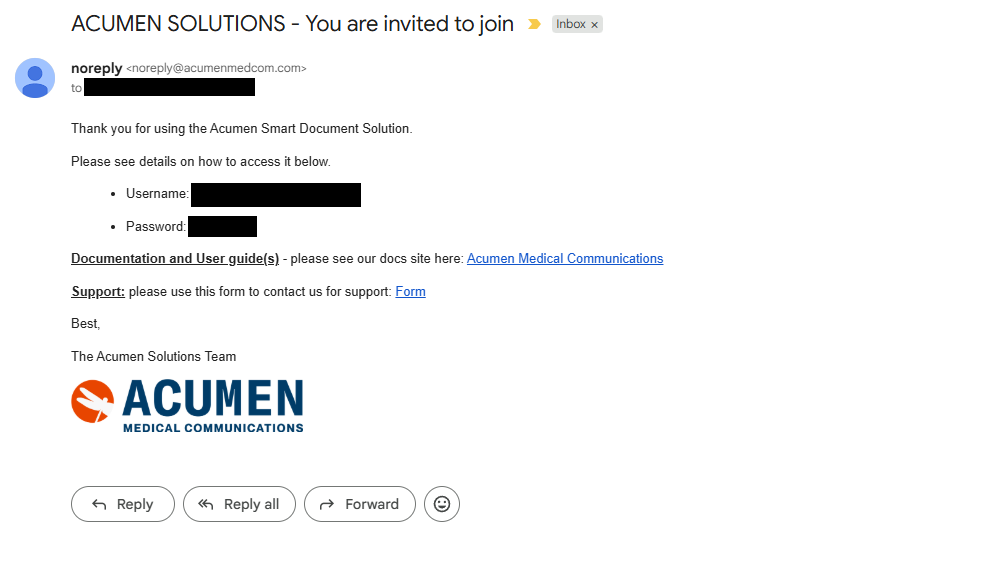The image size is (981, 572).
Task: Click the redacted Username value
Action: 275,194
